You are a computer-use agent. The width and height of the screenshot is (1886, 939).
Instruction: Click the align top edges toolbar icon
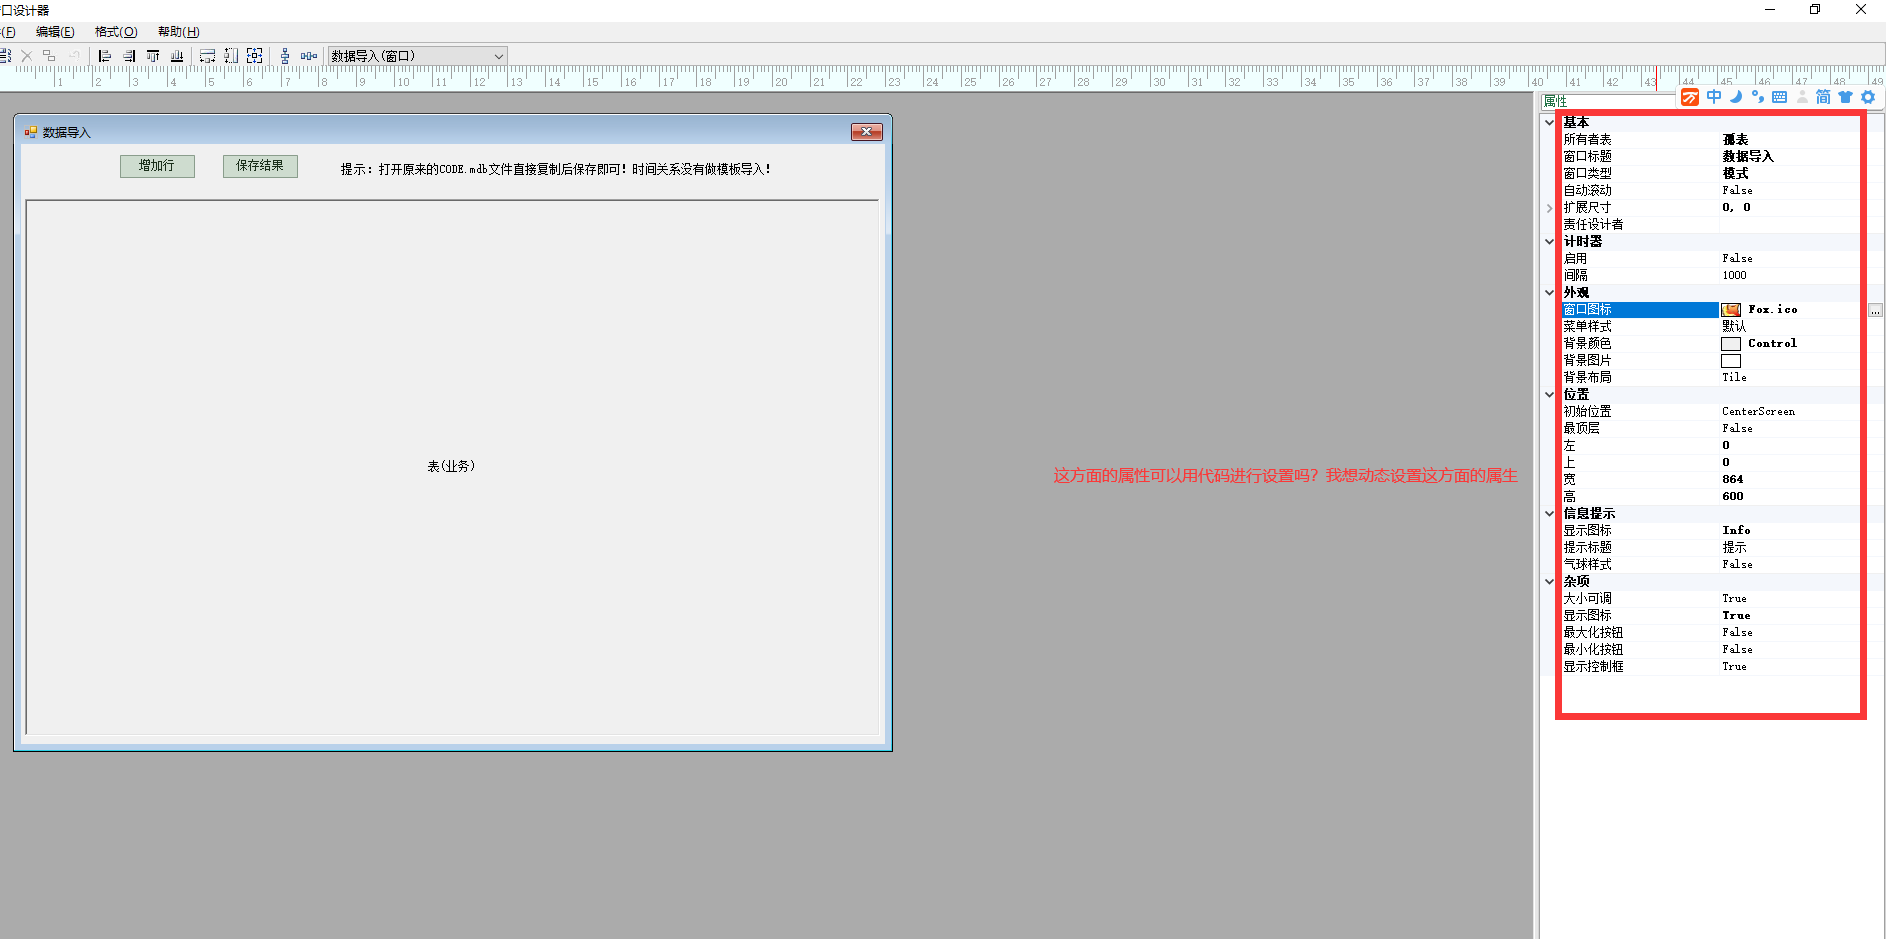point(153,56)
